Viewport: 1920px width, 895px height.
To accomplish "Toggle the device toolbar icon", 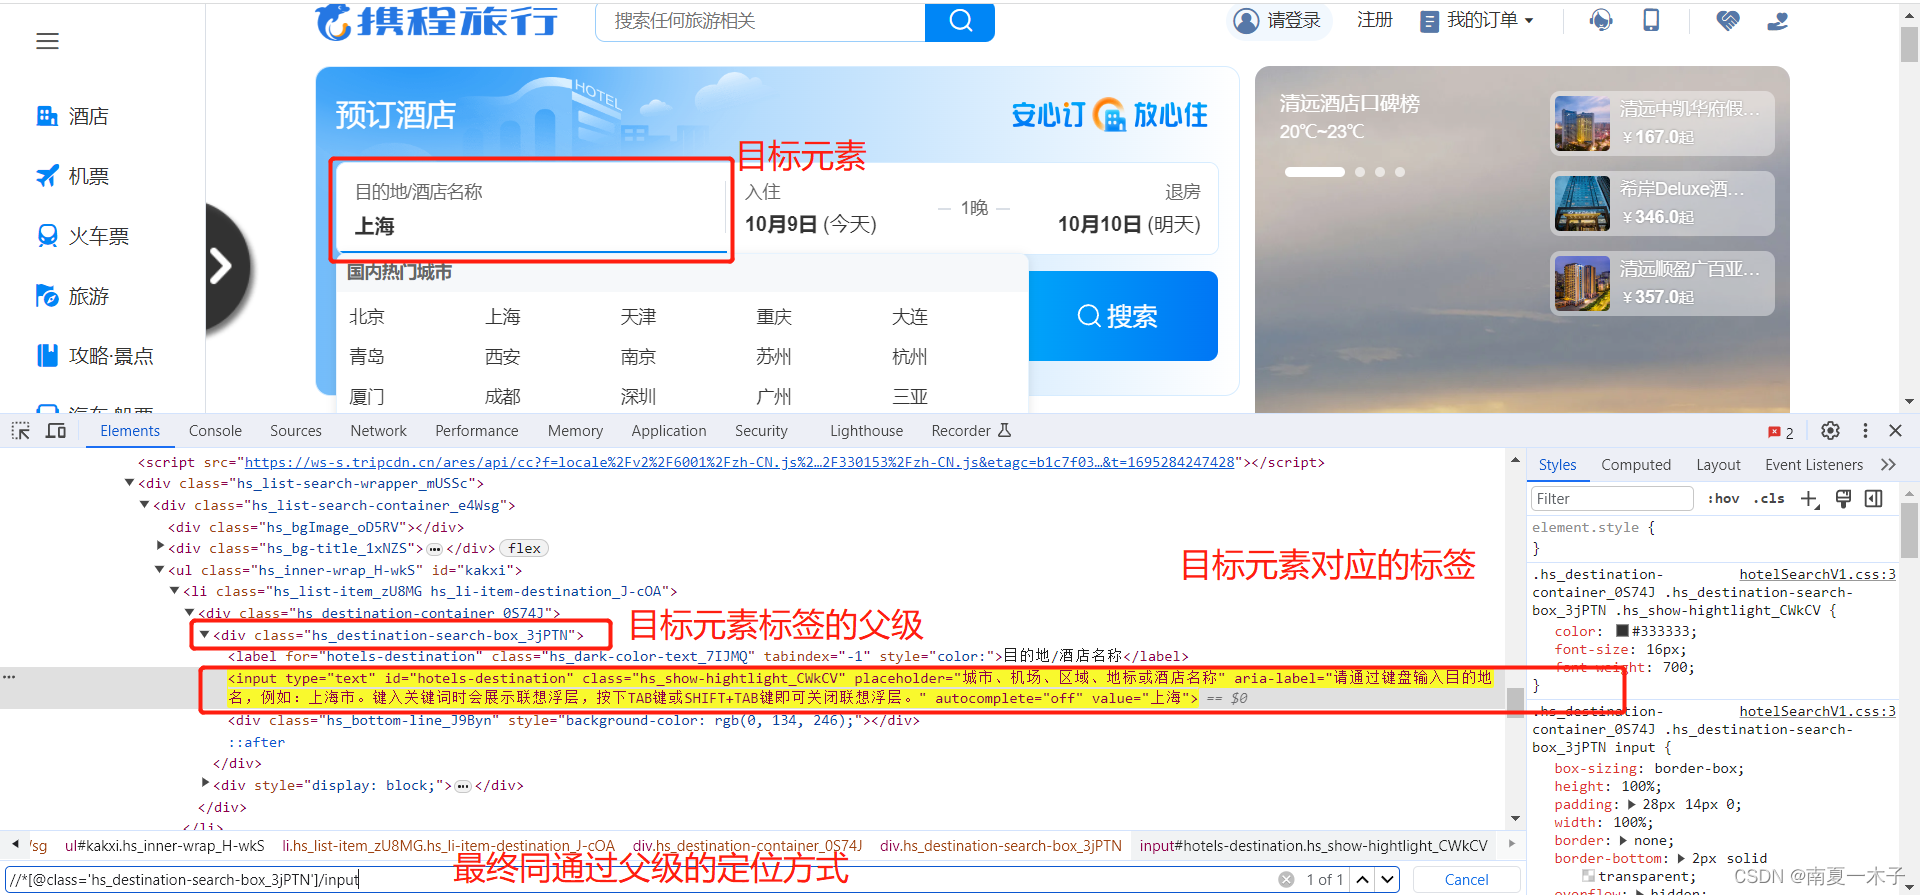I will pyautogui.click(x=56, y=431).
